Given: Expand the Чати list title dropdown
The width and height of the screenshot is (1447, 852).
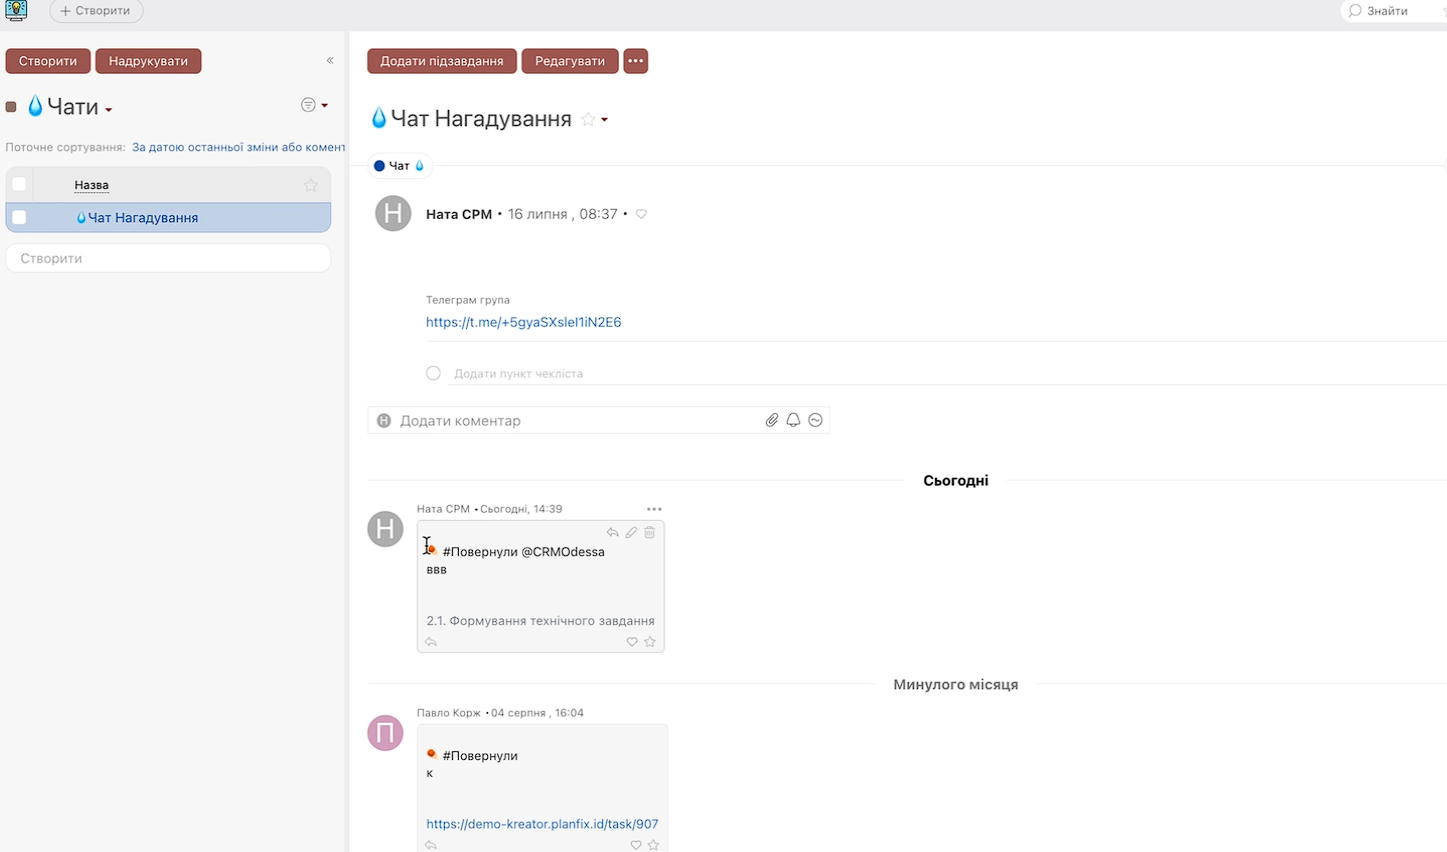Looking at the screenshot, I should point(109,109).
